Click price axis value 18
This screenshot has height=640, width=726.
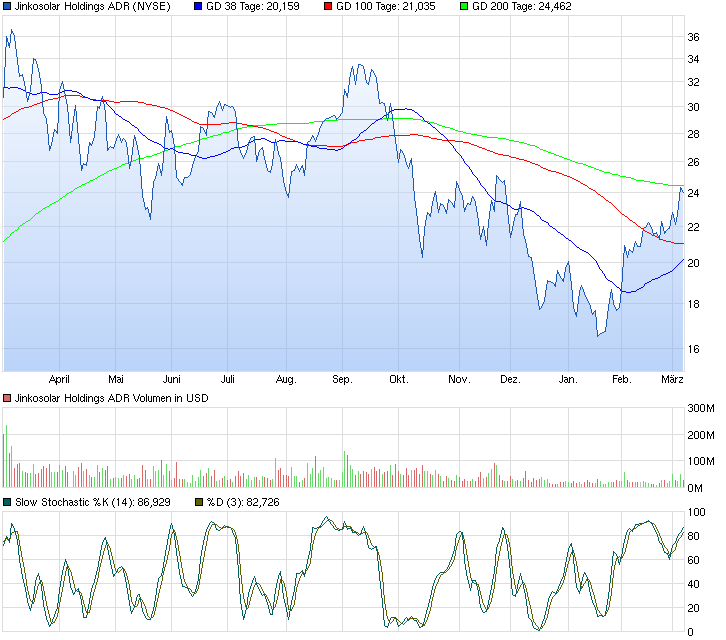693,305
